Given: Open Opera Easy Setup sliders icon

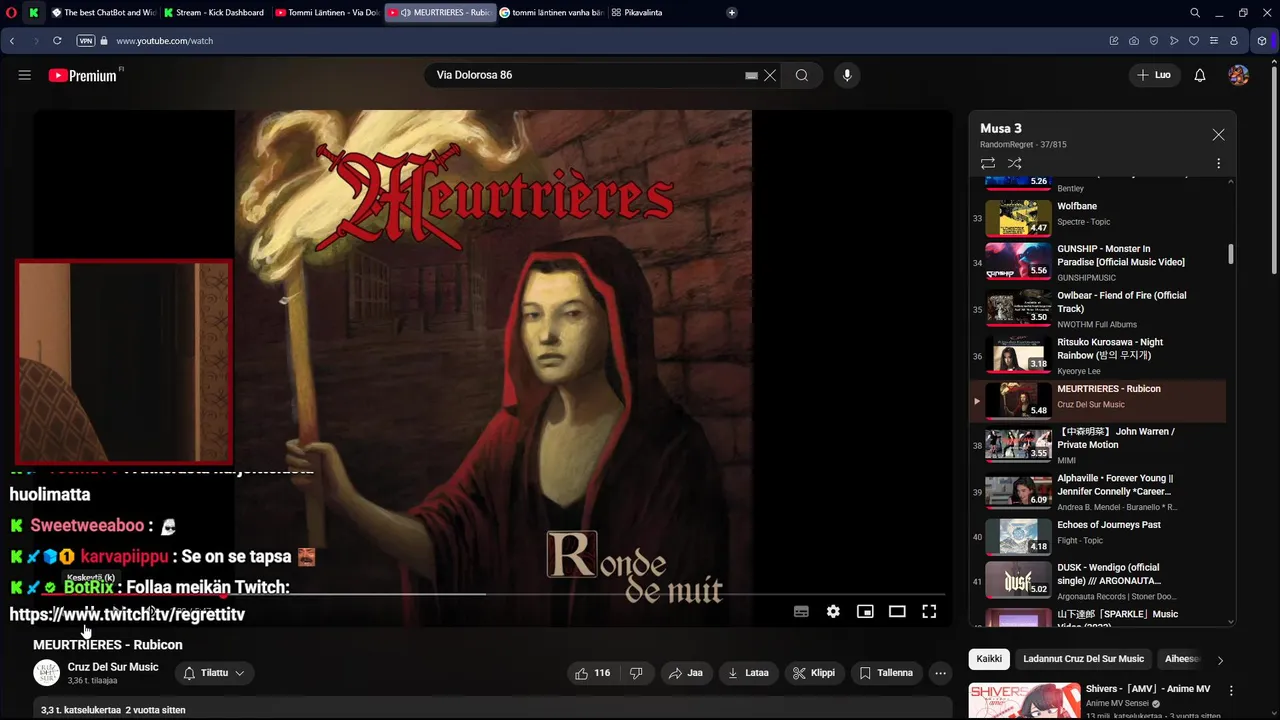Looking at the screenshot, I should click(x=1214, y=41).
